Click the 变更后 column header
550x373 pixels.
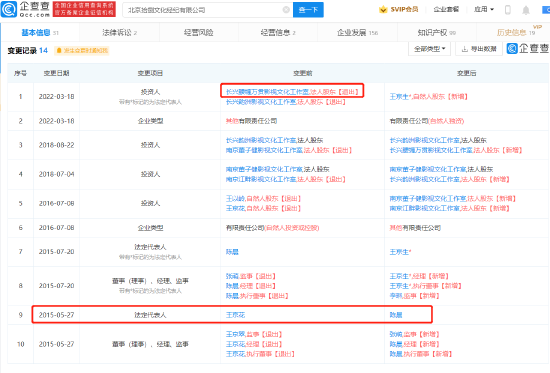(467, 73)
